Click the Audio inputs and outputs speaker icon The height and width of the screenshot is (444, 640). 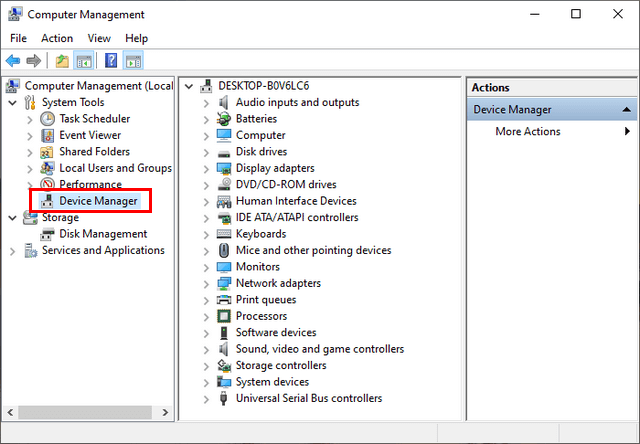(224, 102)
